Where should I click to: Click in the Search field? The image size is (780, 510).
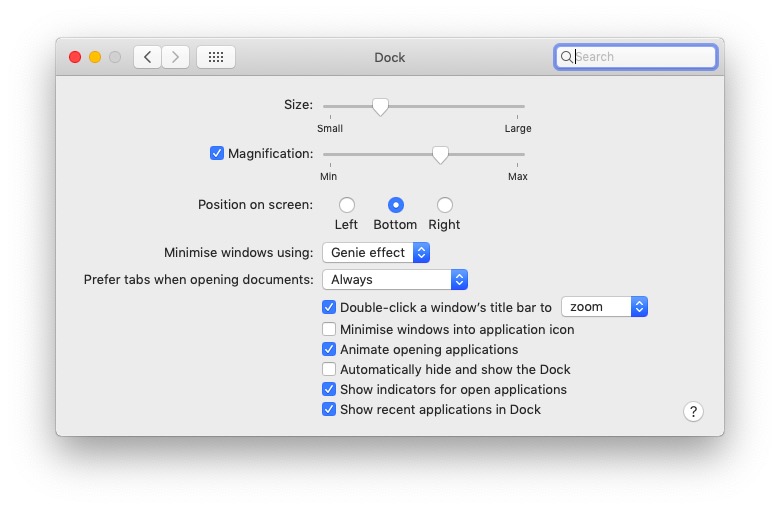coord(636,57)
